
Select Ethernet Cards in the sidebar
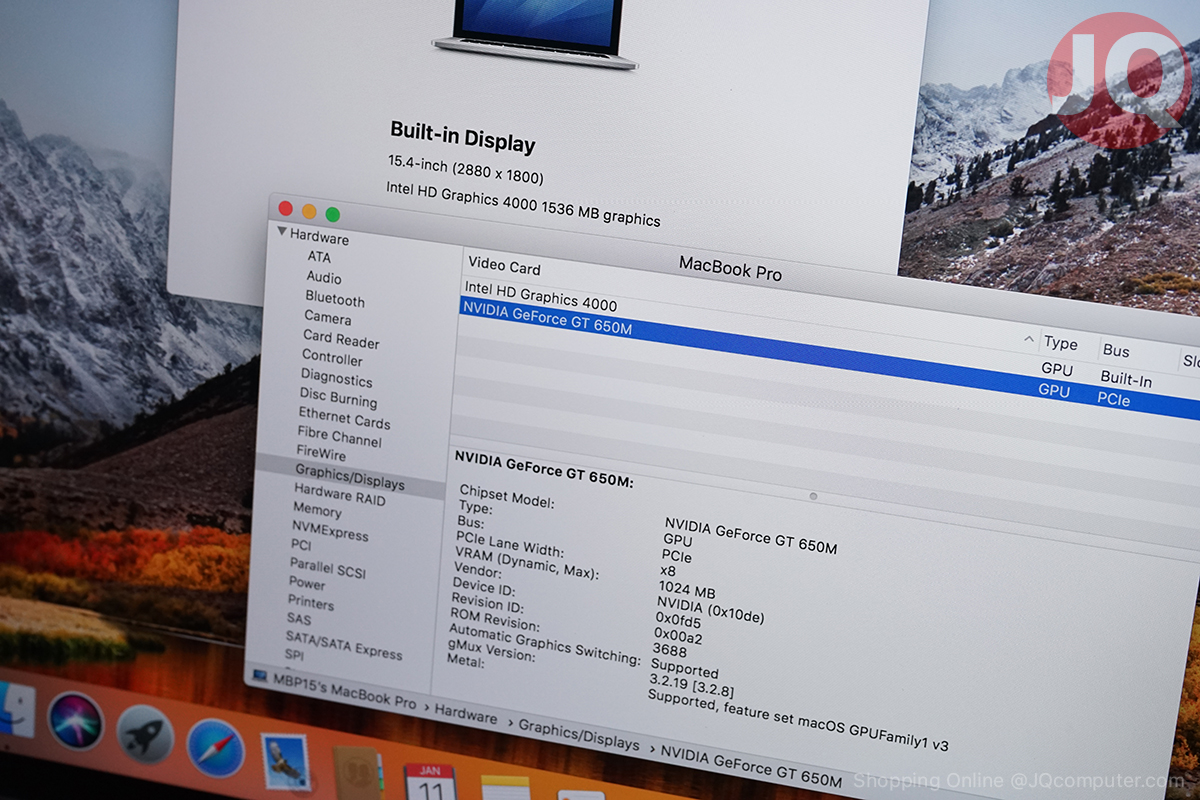(x=344, y=418)
